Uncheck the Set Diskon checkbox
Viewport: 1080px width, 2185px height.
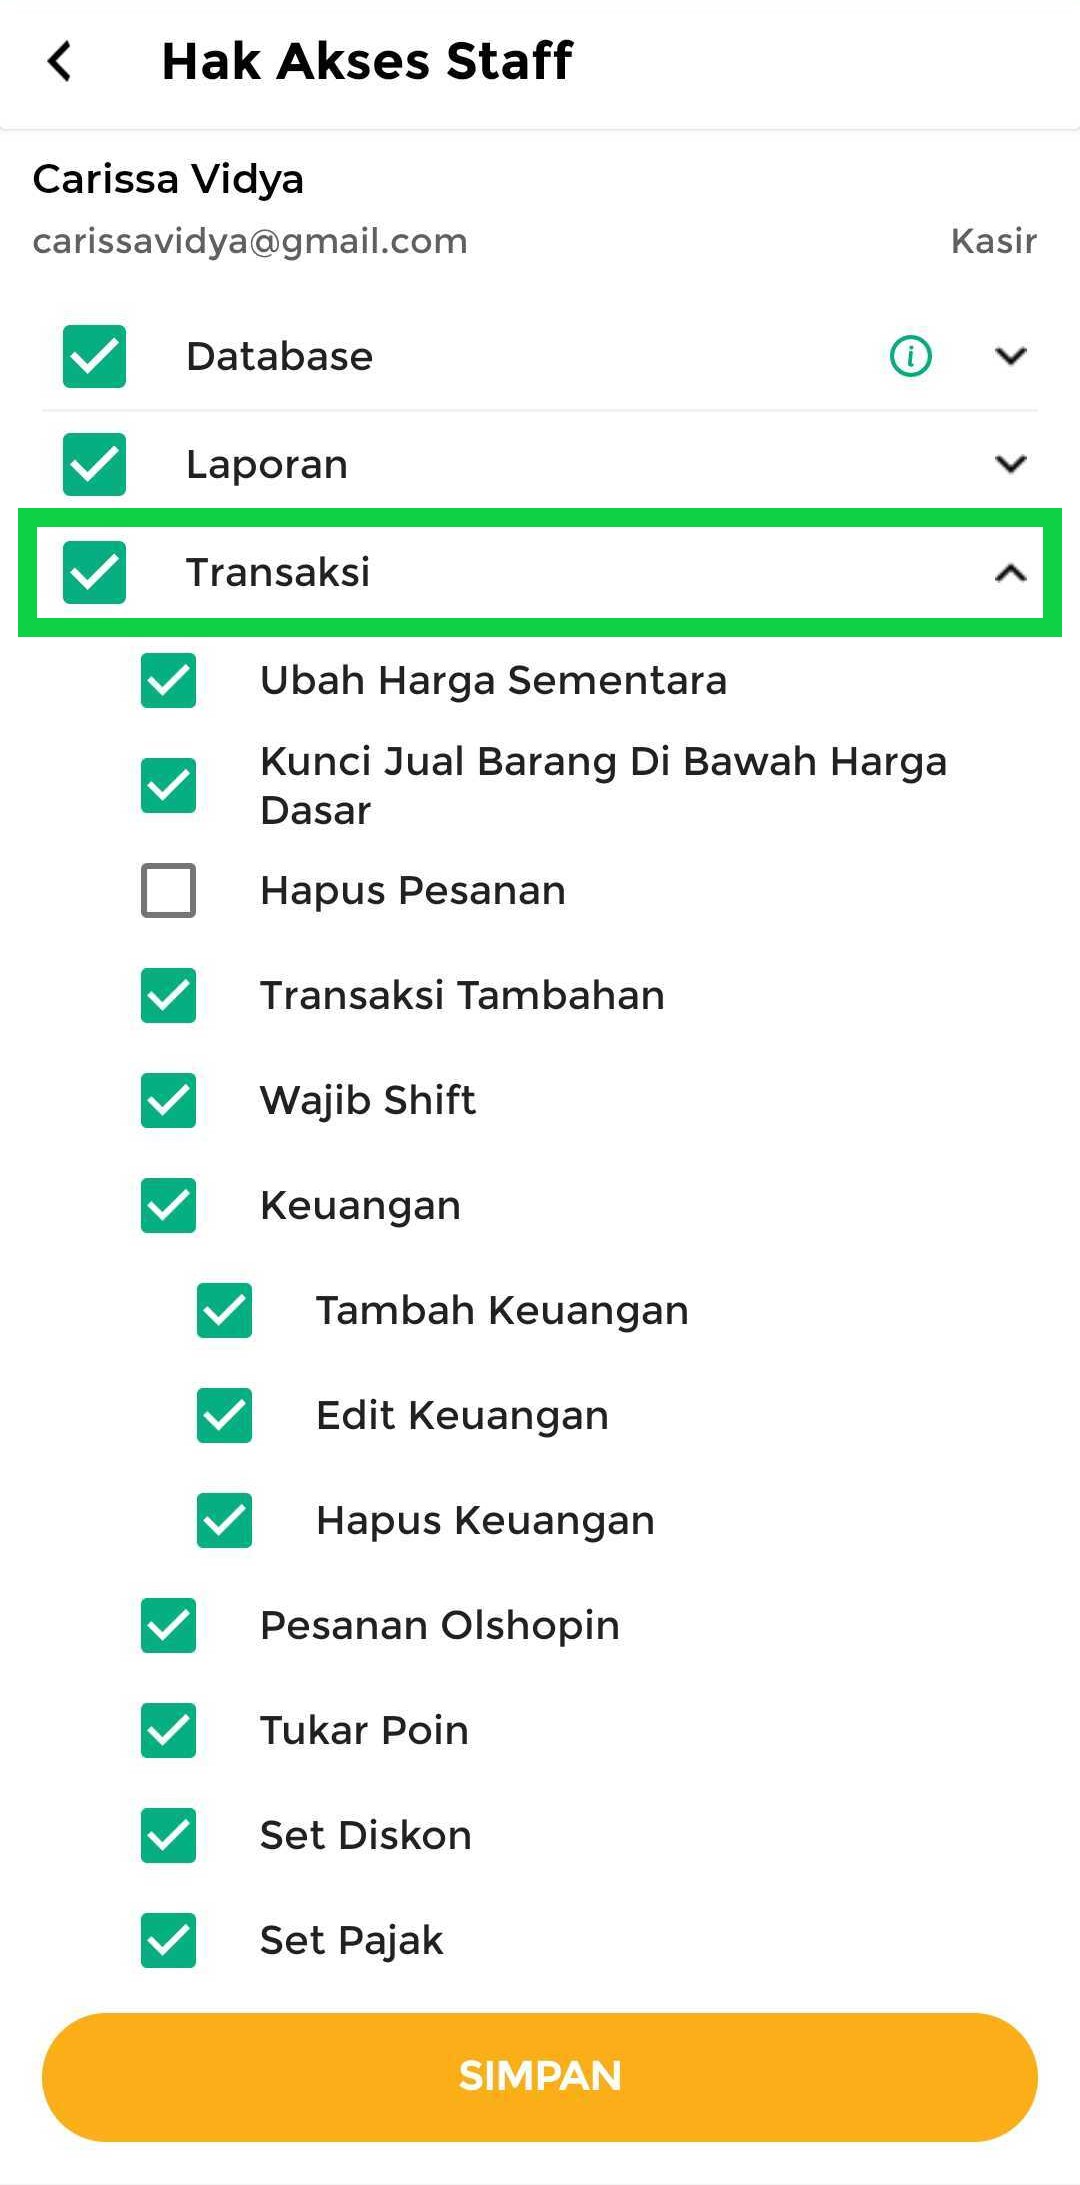pyautogui.click(x=168, y=1835)
